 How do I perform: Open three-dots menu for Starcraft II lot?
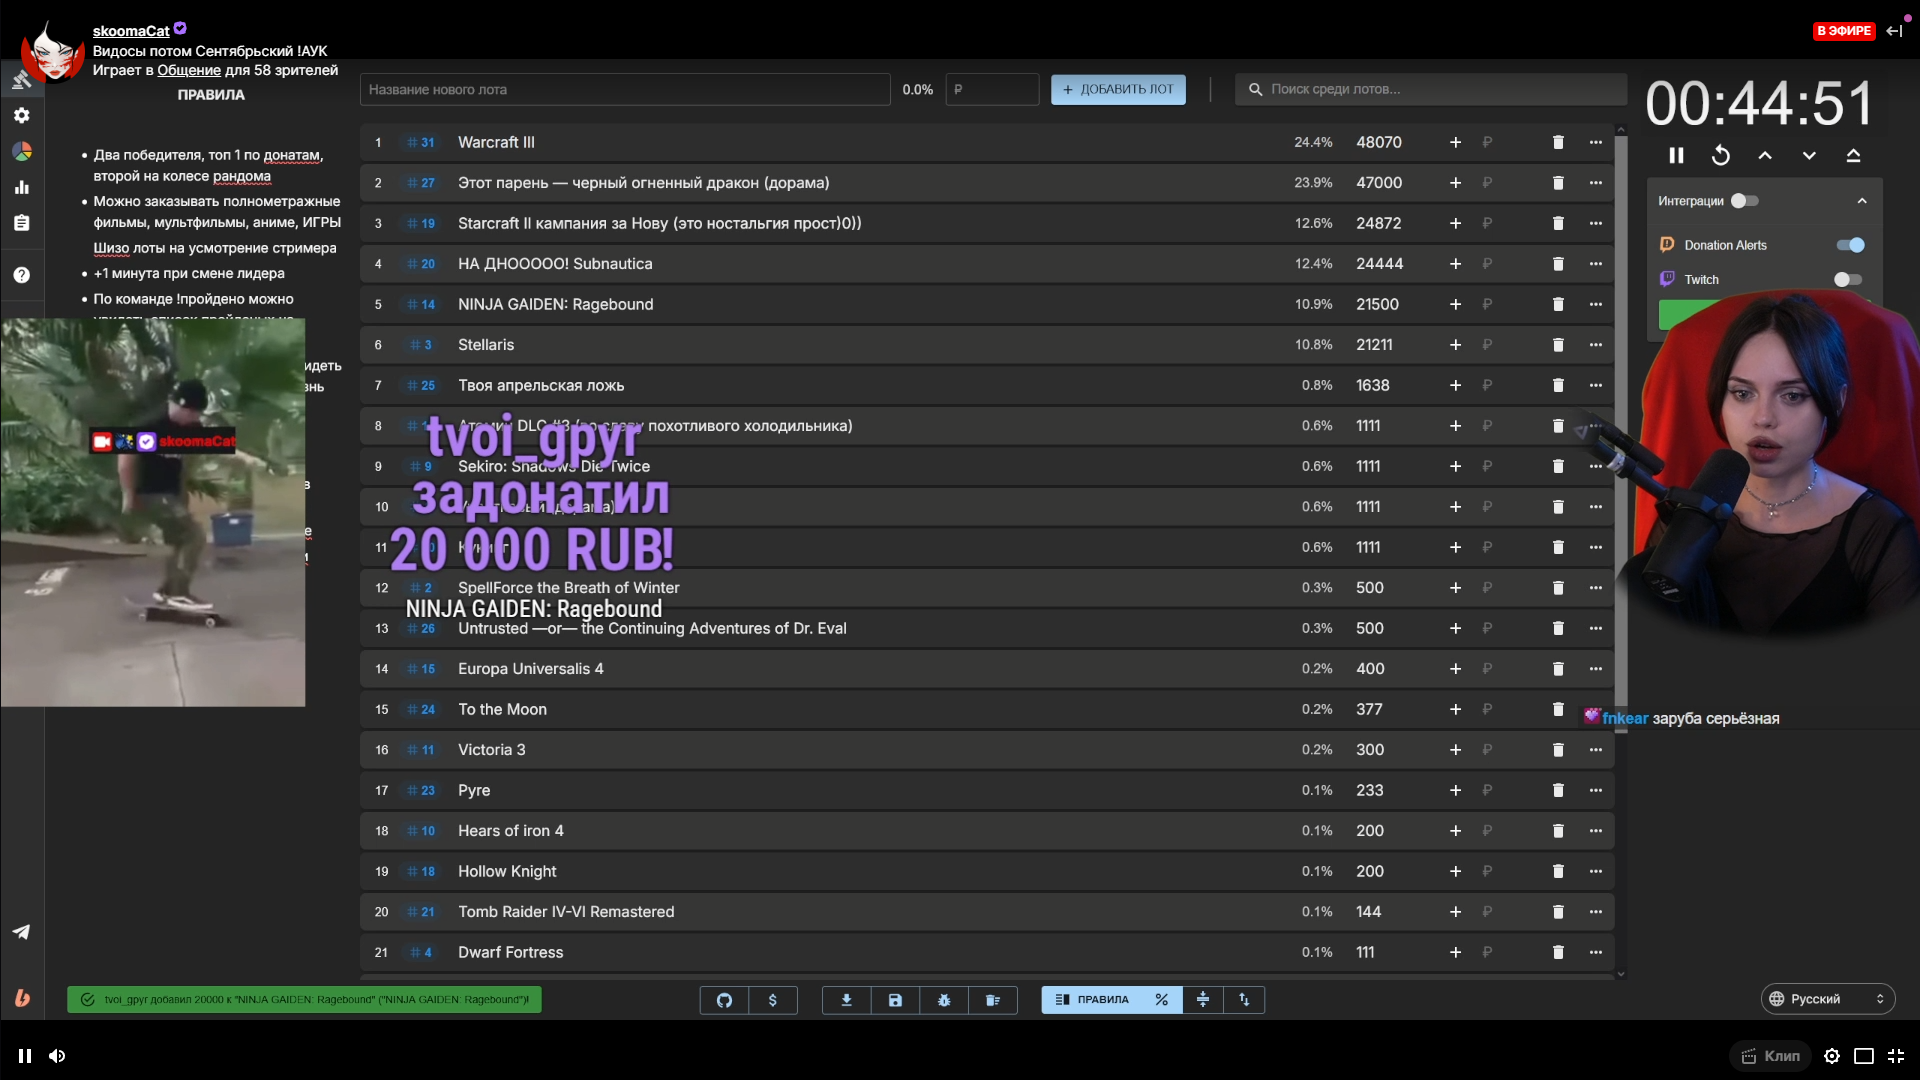(1595, 223)
